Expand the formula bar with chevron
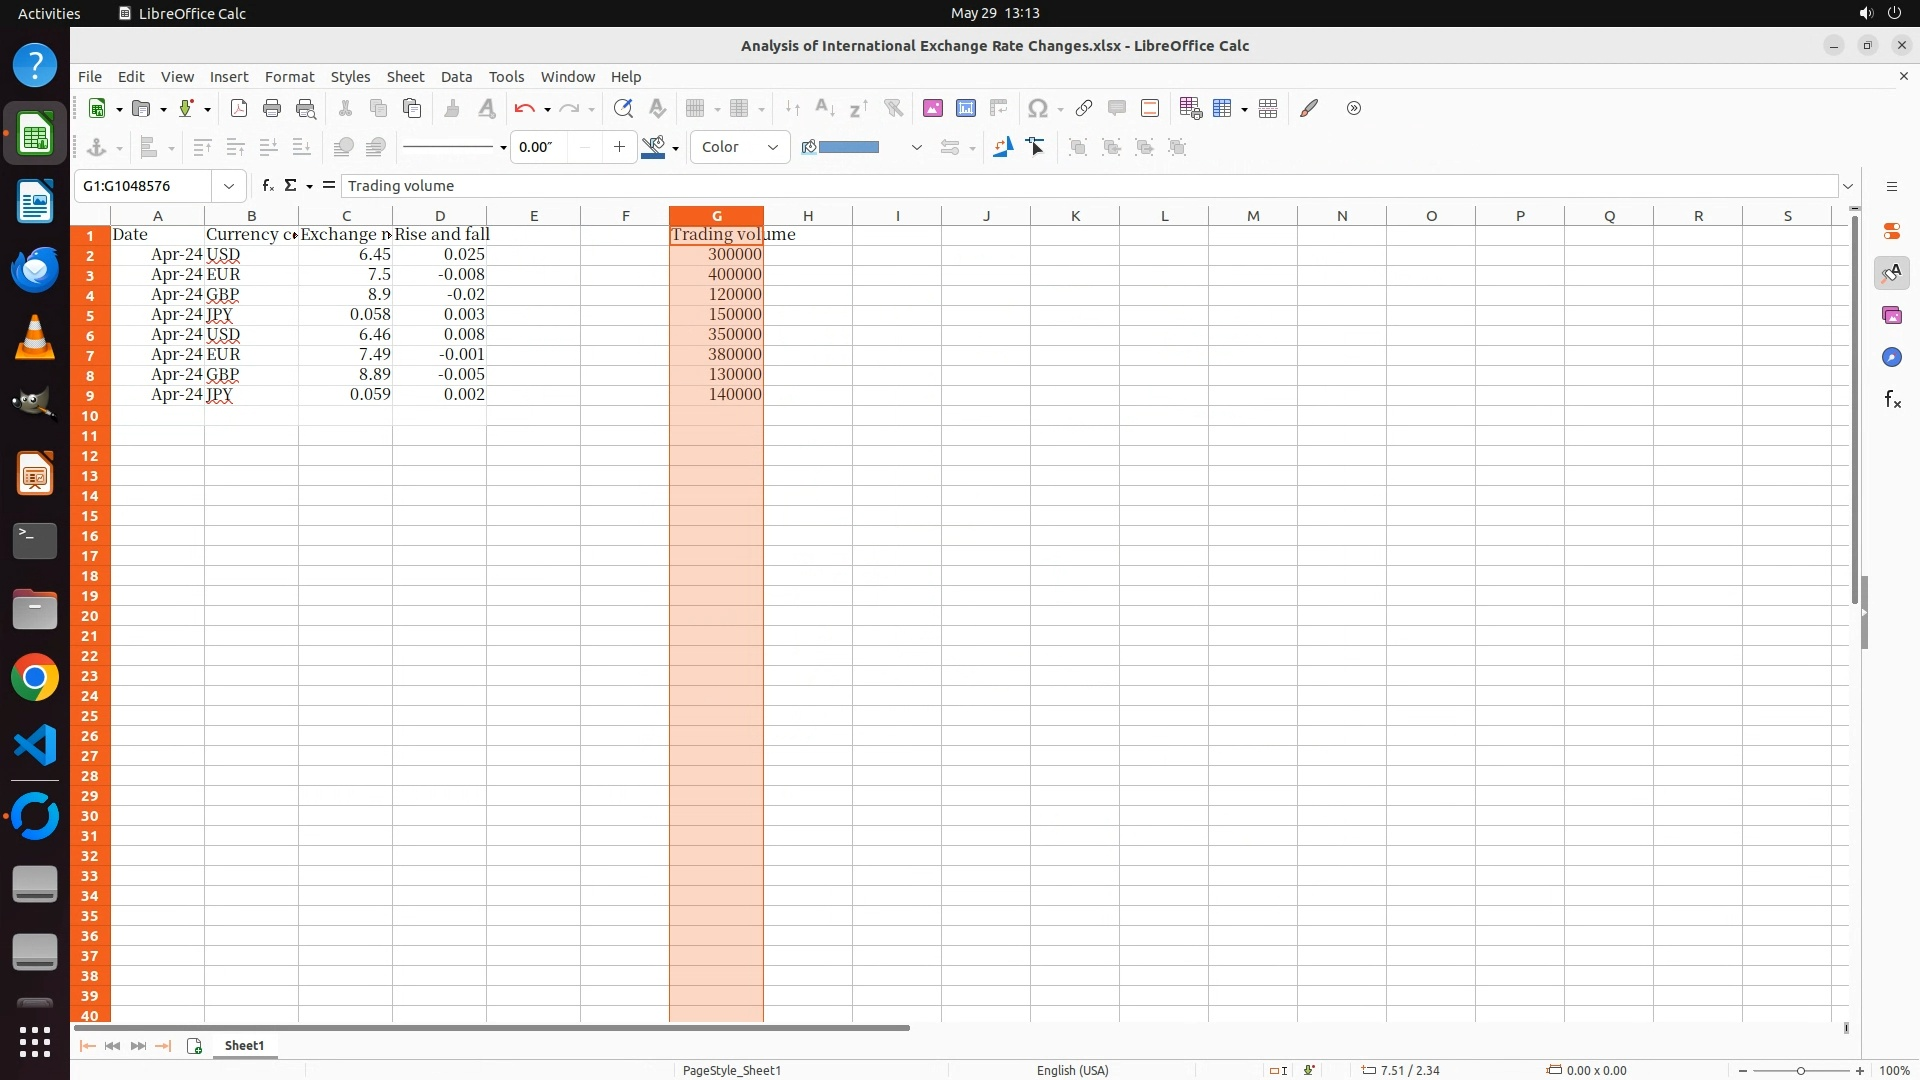Image resolution: width=1920 pixels, height=1080 pixels. (x=1848, y=186)
